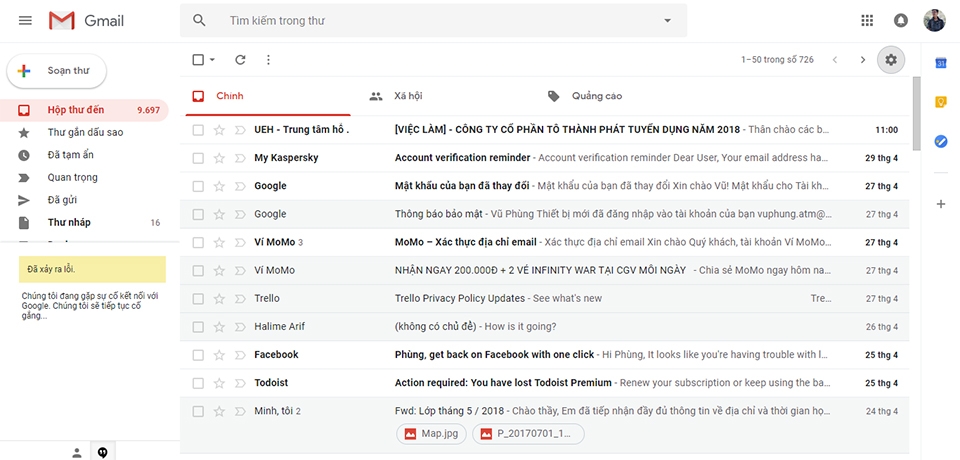Open the P_20170701 image attachment

pyautogui.click(x=528, y=434)
